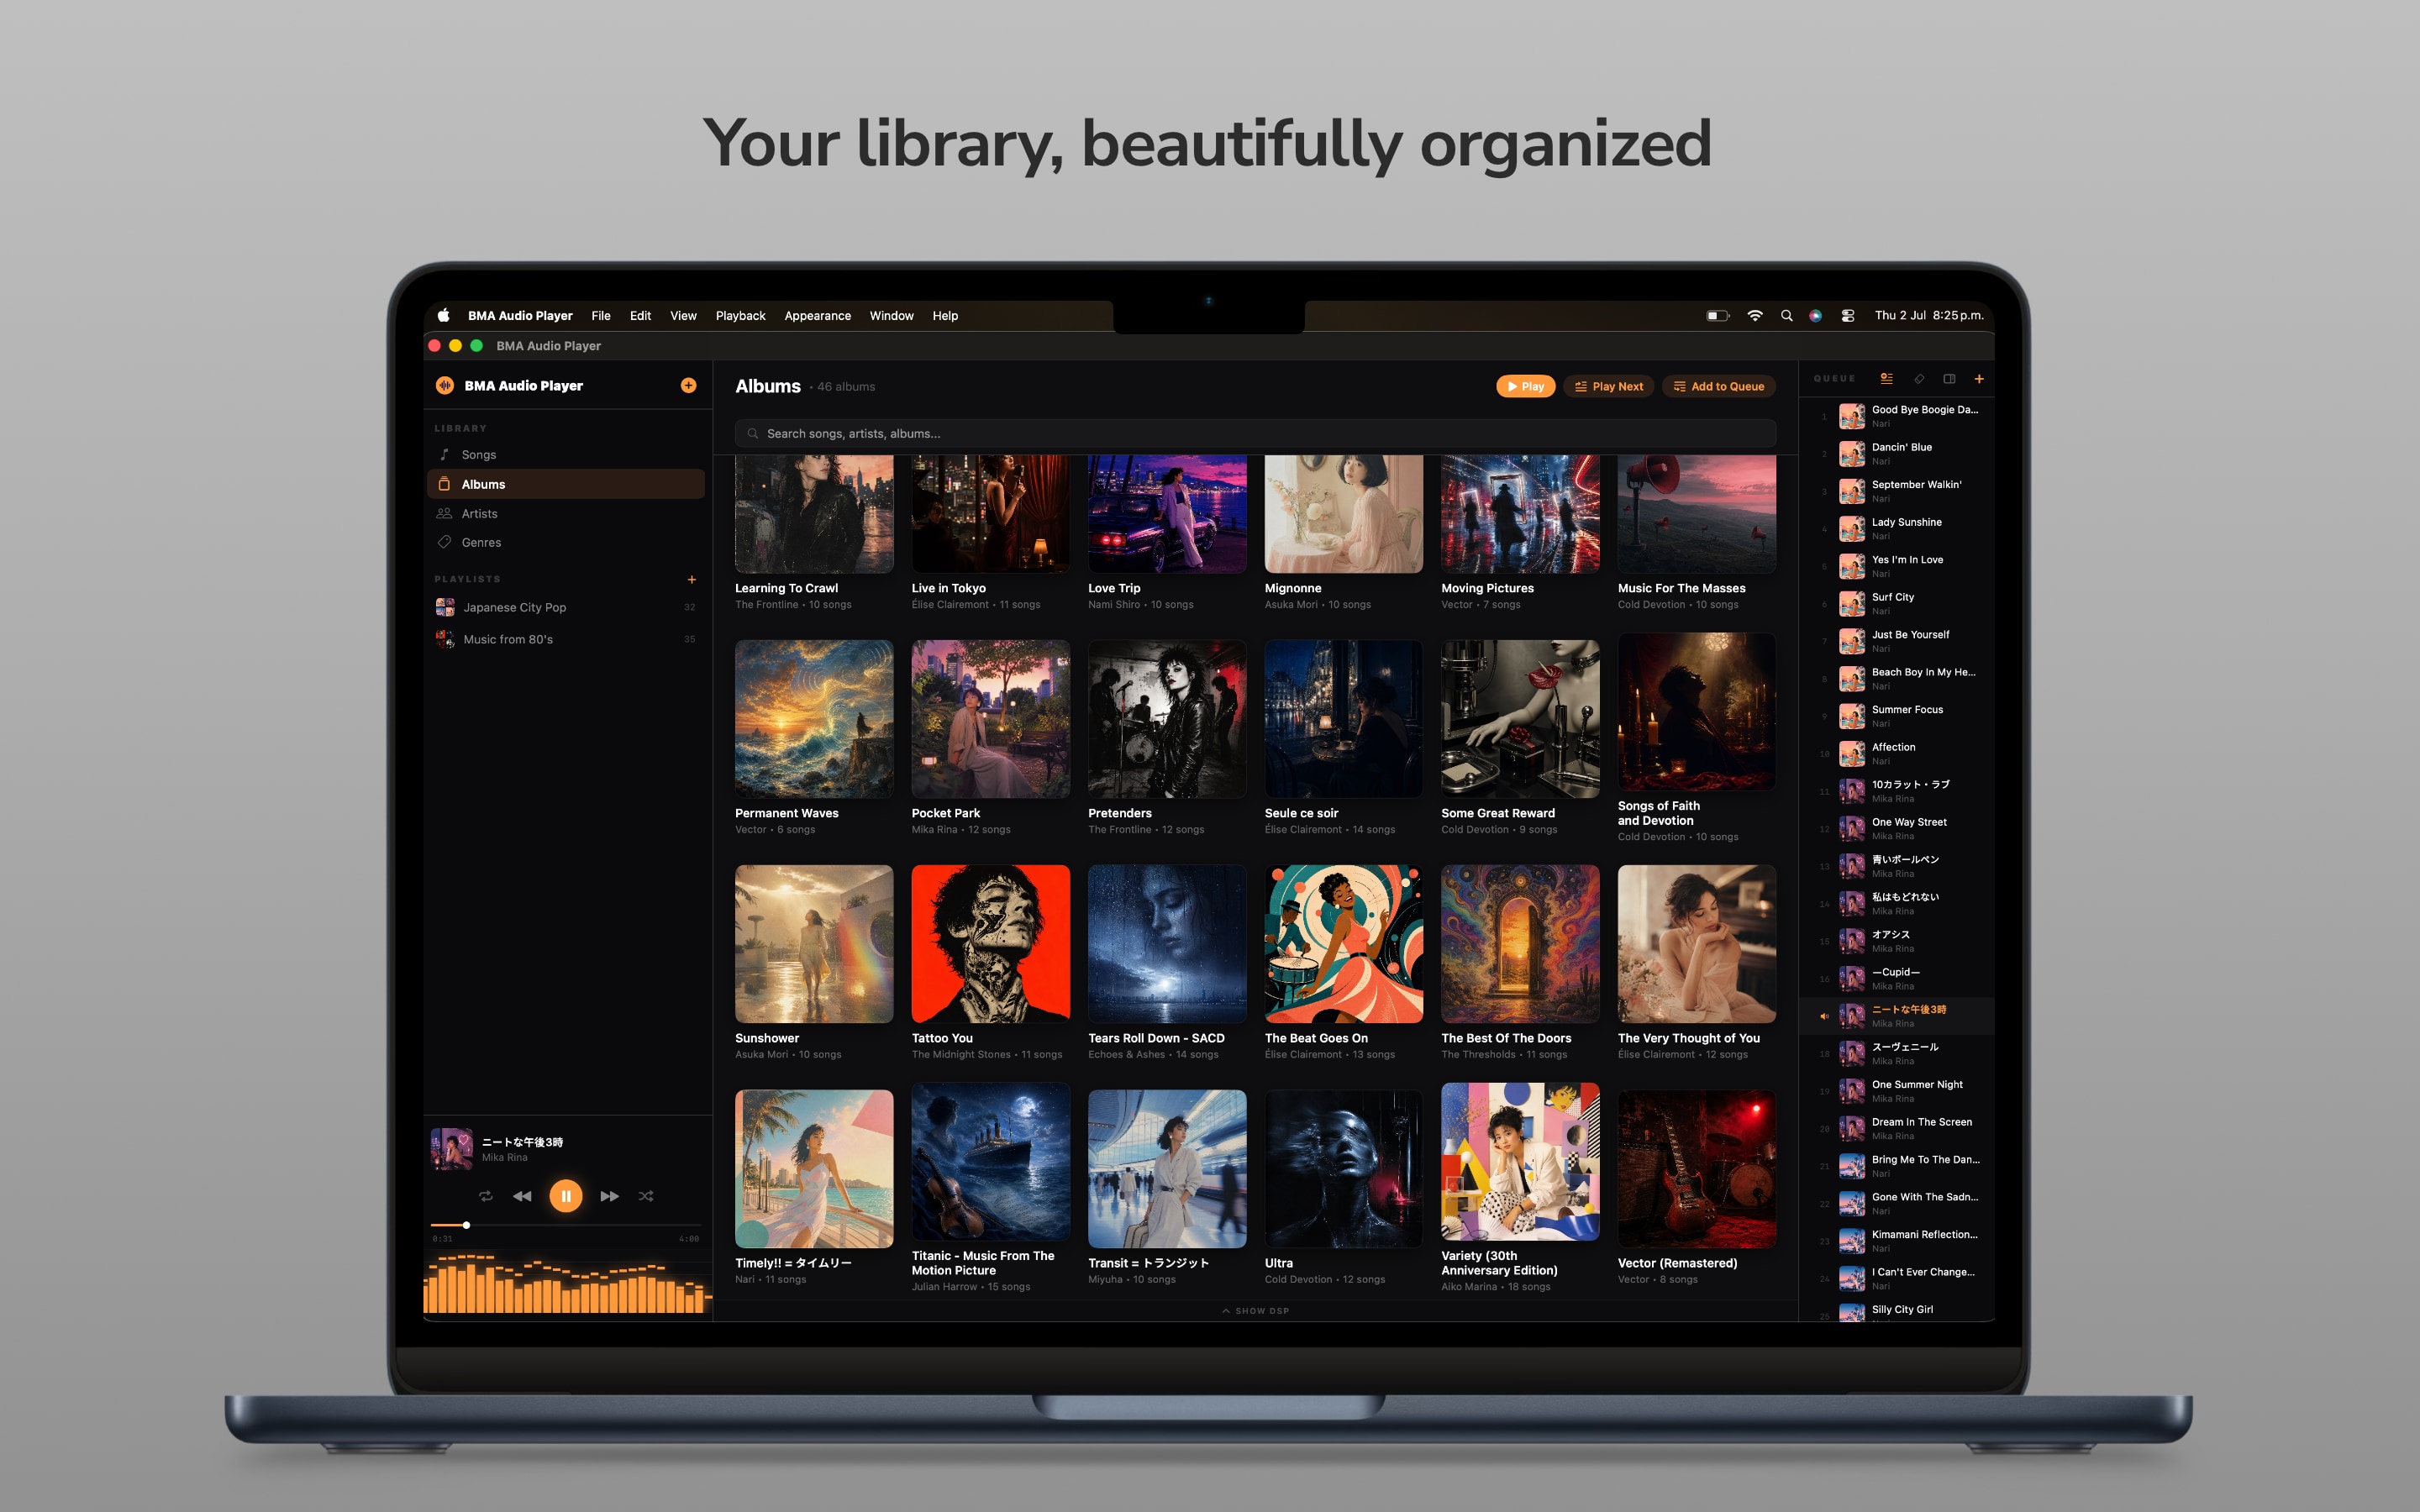Open the Permanent Waves album cover

pyautogui.click(x=814, y=719)
